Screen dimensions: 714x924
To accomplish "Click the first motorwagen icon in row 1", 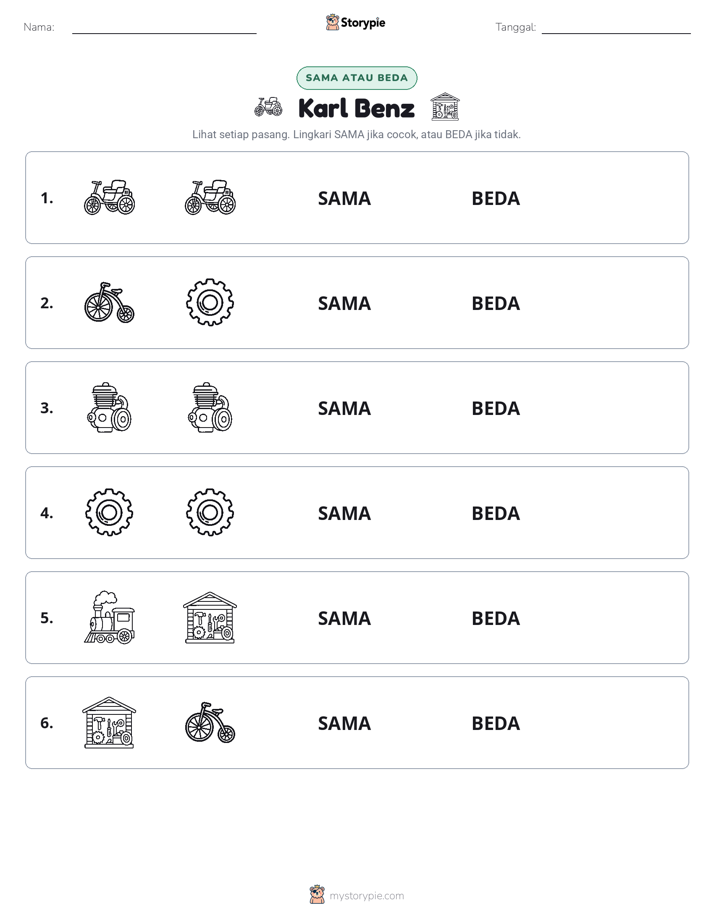I will 109,197.
